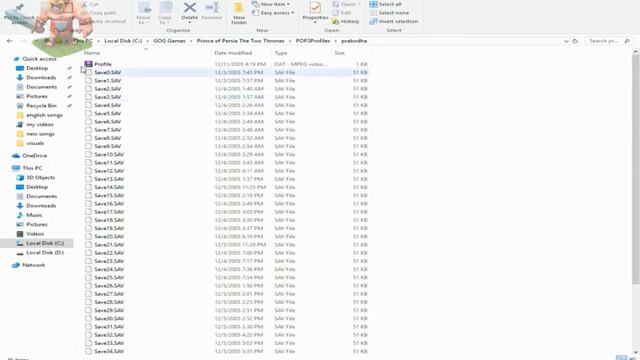The width and height of the screenshot is (640, 360).
Task: Click Select none in the ribbon
Action: [389, 13]
